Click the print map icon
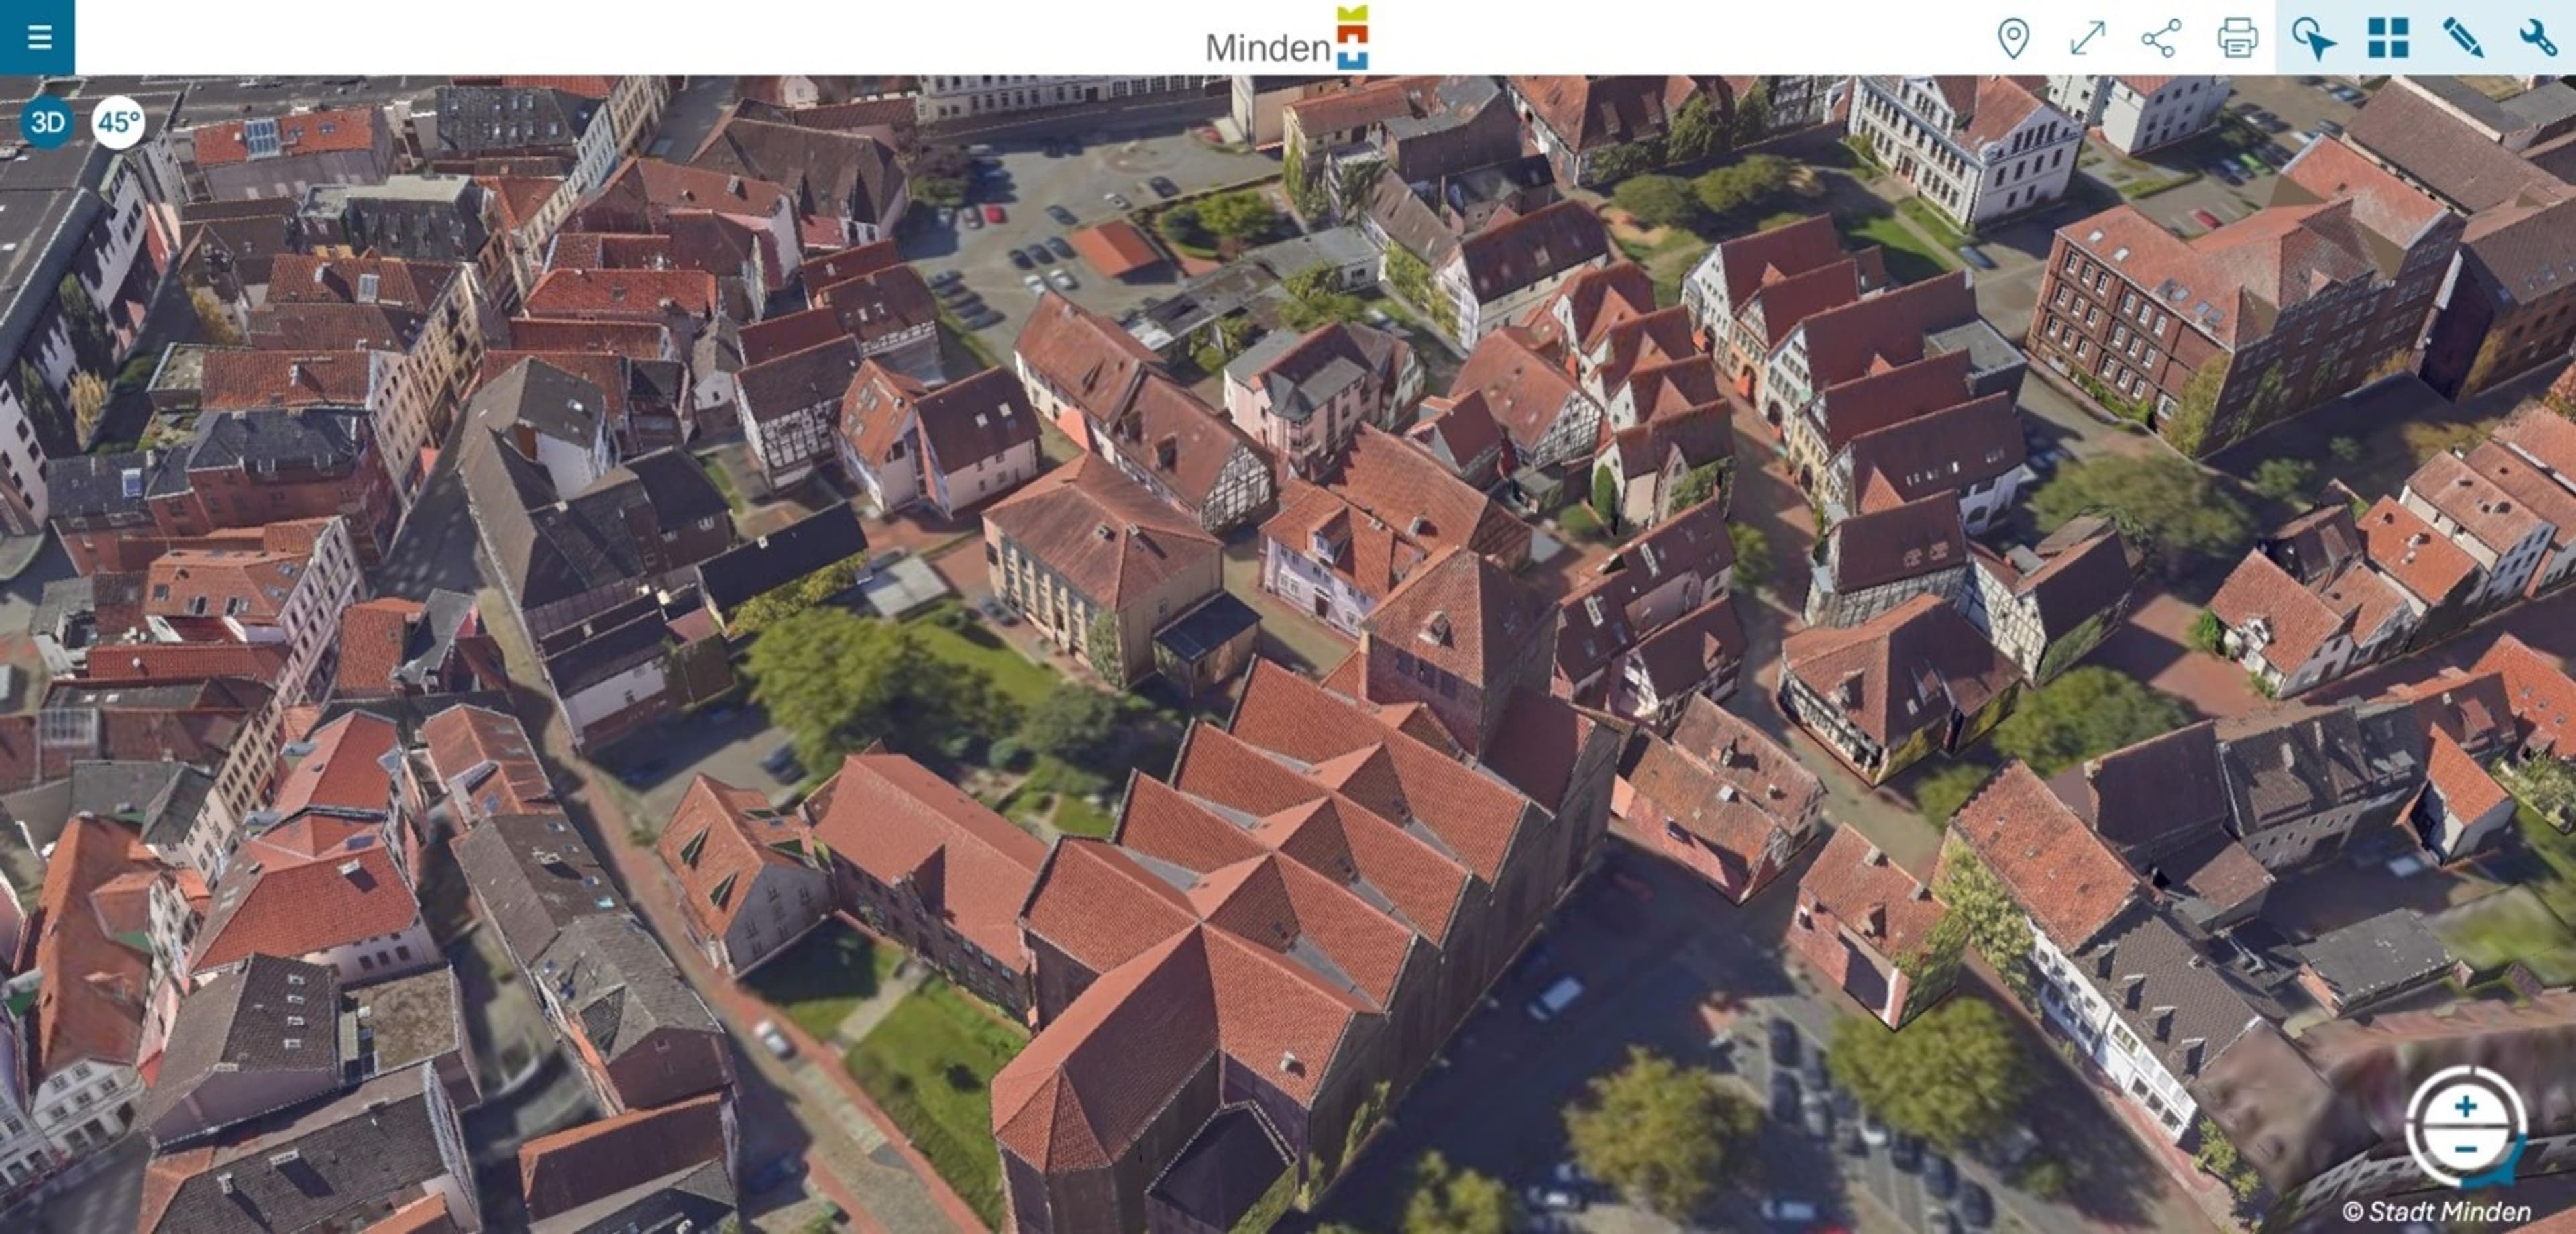 [2237, 39]
